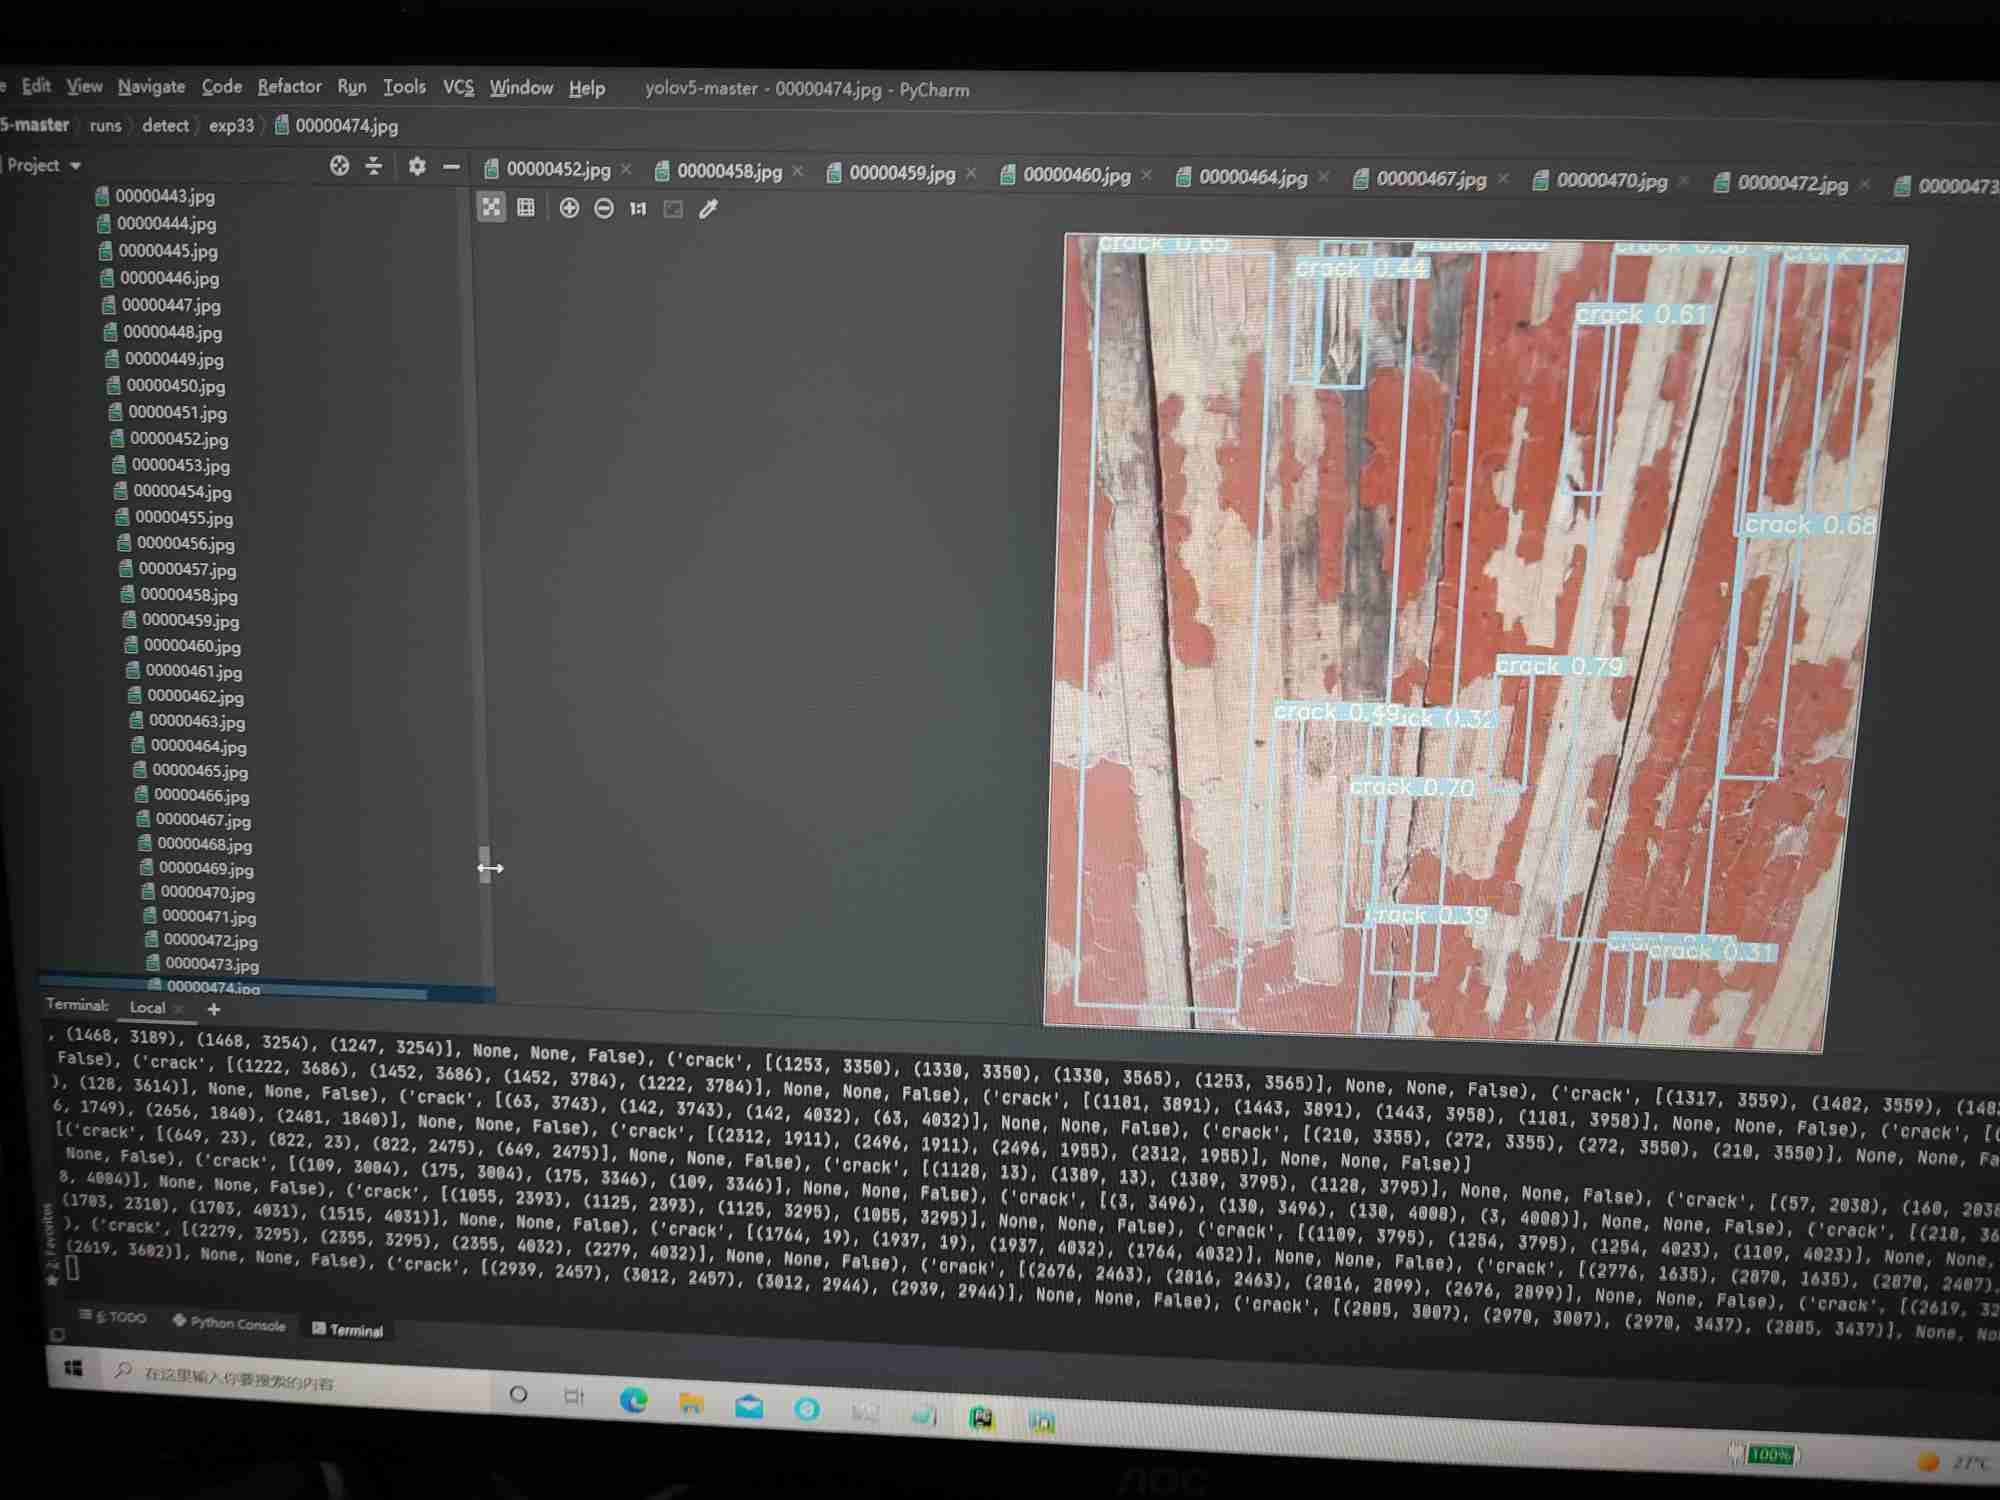Click the Zoom In magnifier icon
Screen dimensions: 2000x1500
coord(569,208)
